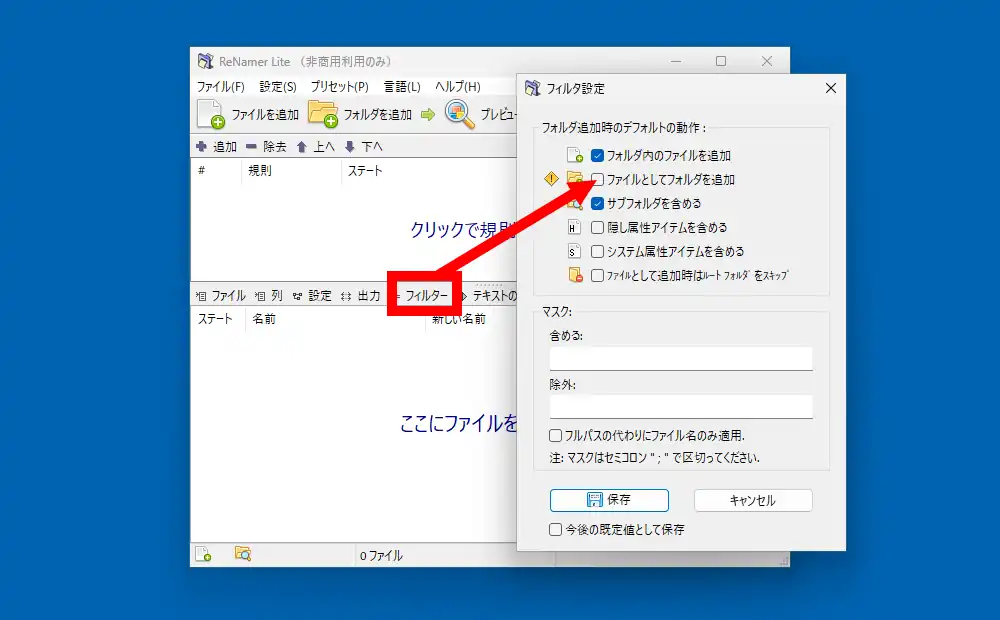The height and width of the screenshot is (620, 1000).
Task: Toggle 今後の既定値として保存 checkbox
Action: (556, 530)
